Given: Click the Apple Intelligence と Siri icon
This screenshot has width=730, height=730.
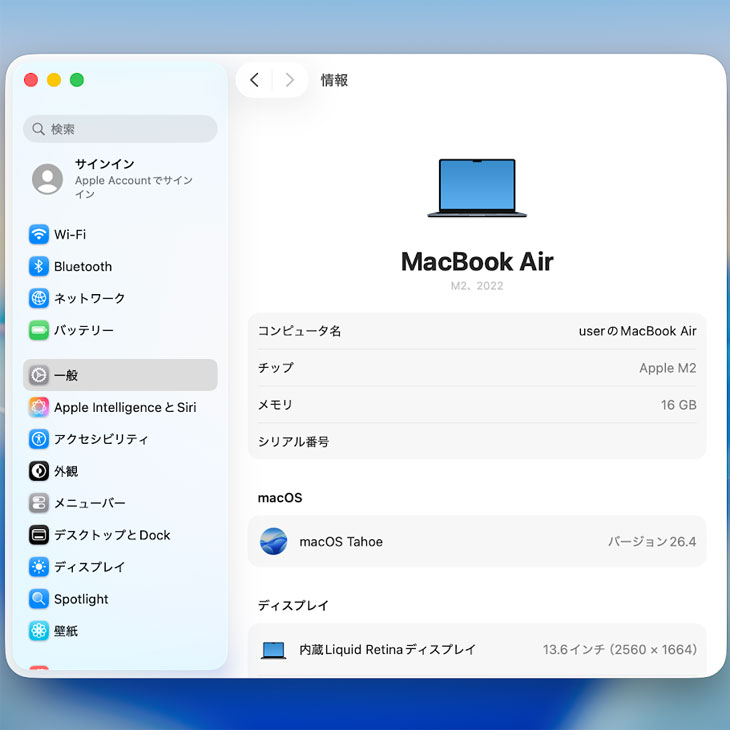Looking at the screenshot, I should [x=39, y=408].
